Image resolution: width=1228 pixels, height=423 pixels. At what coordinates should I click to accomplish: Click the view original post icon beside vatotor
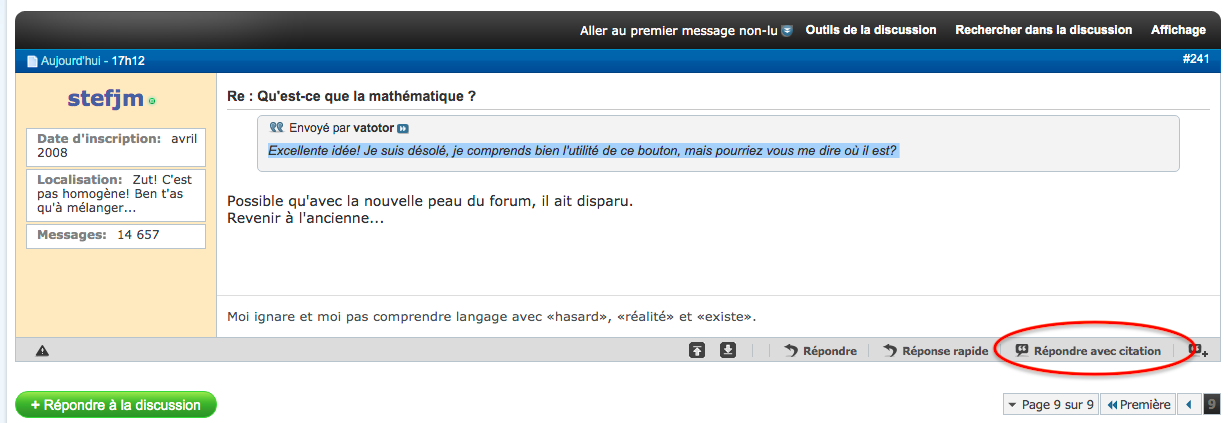403,129
